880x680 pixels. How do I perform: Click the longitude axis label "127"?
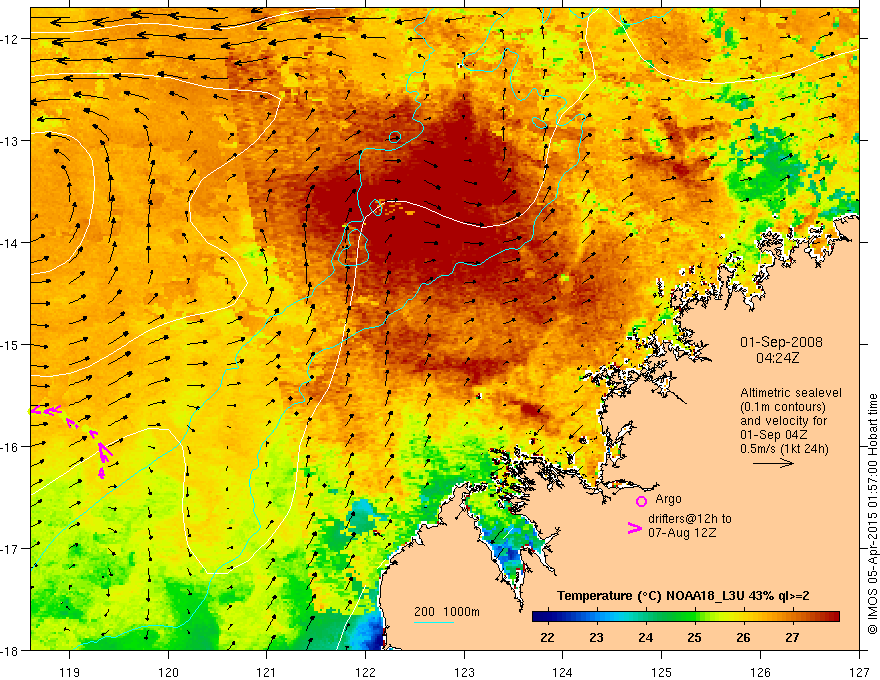coord(859,672)
